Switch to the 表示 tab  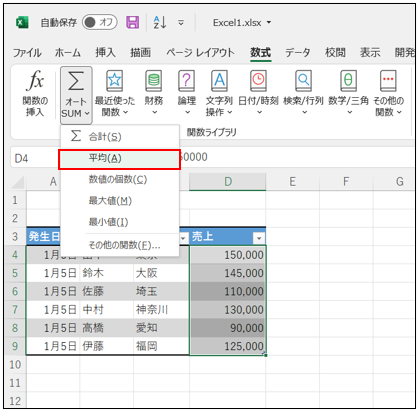(370, 52)
